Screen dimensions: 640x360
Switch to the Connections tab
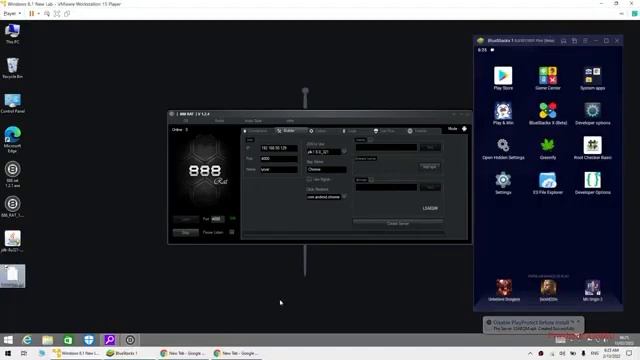click(256, 131)
